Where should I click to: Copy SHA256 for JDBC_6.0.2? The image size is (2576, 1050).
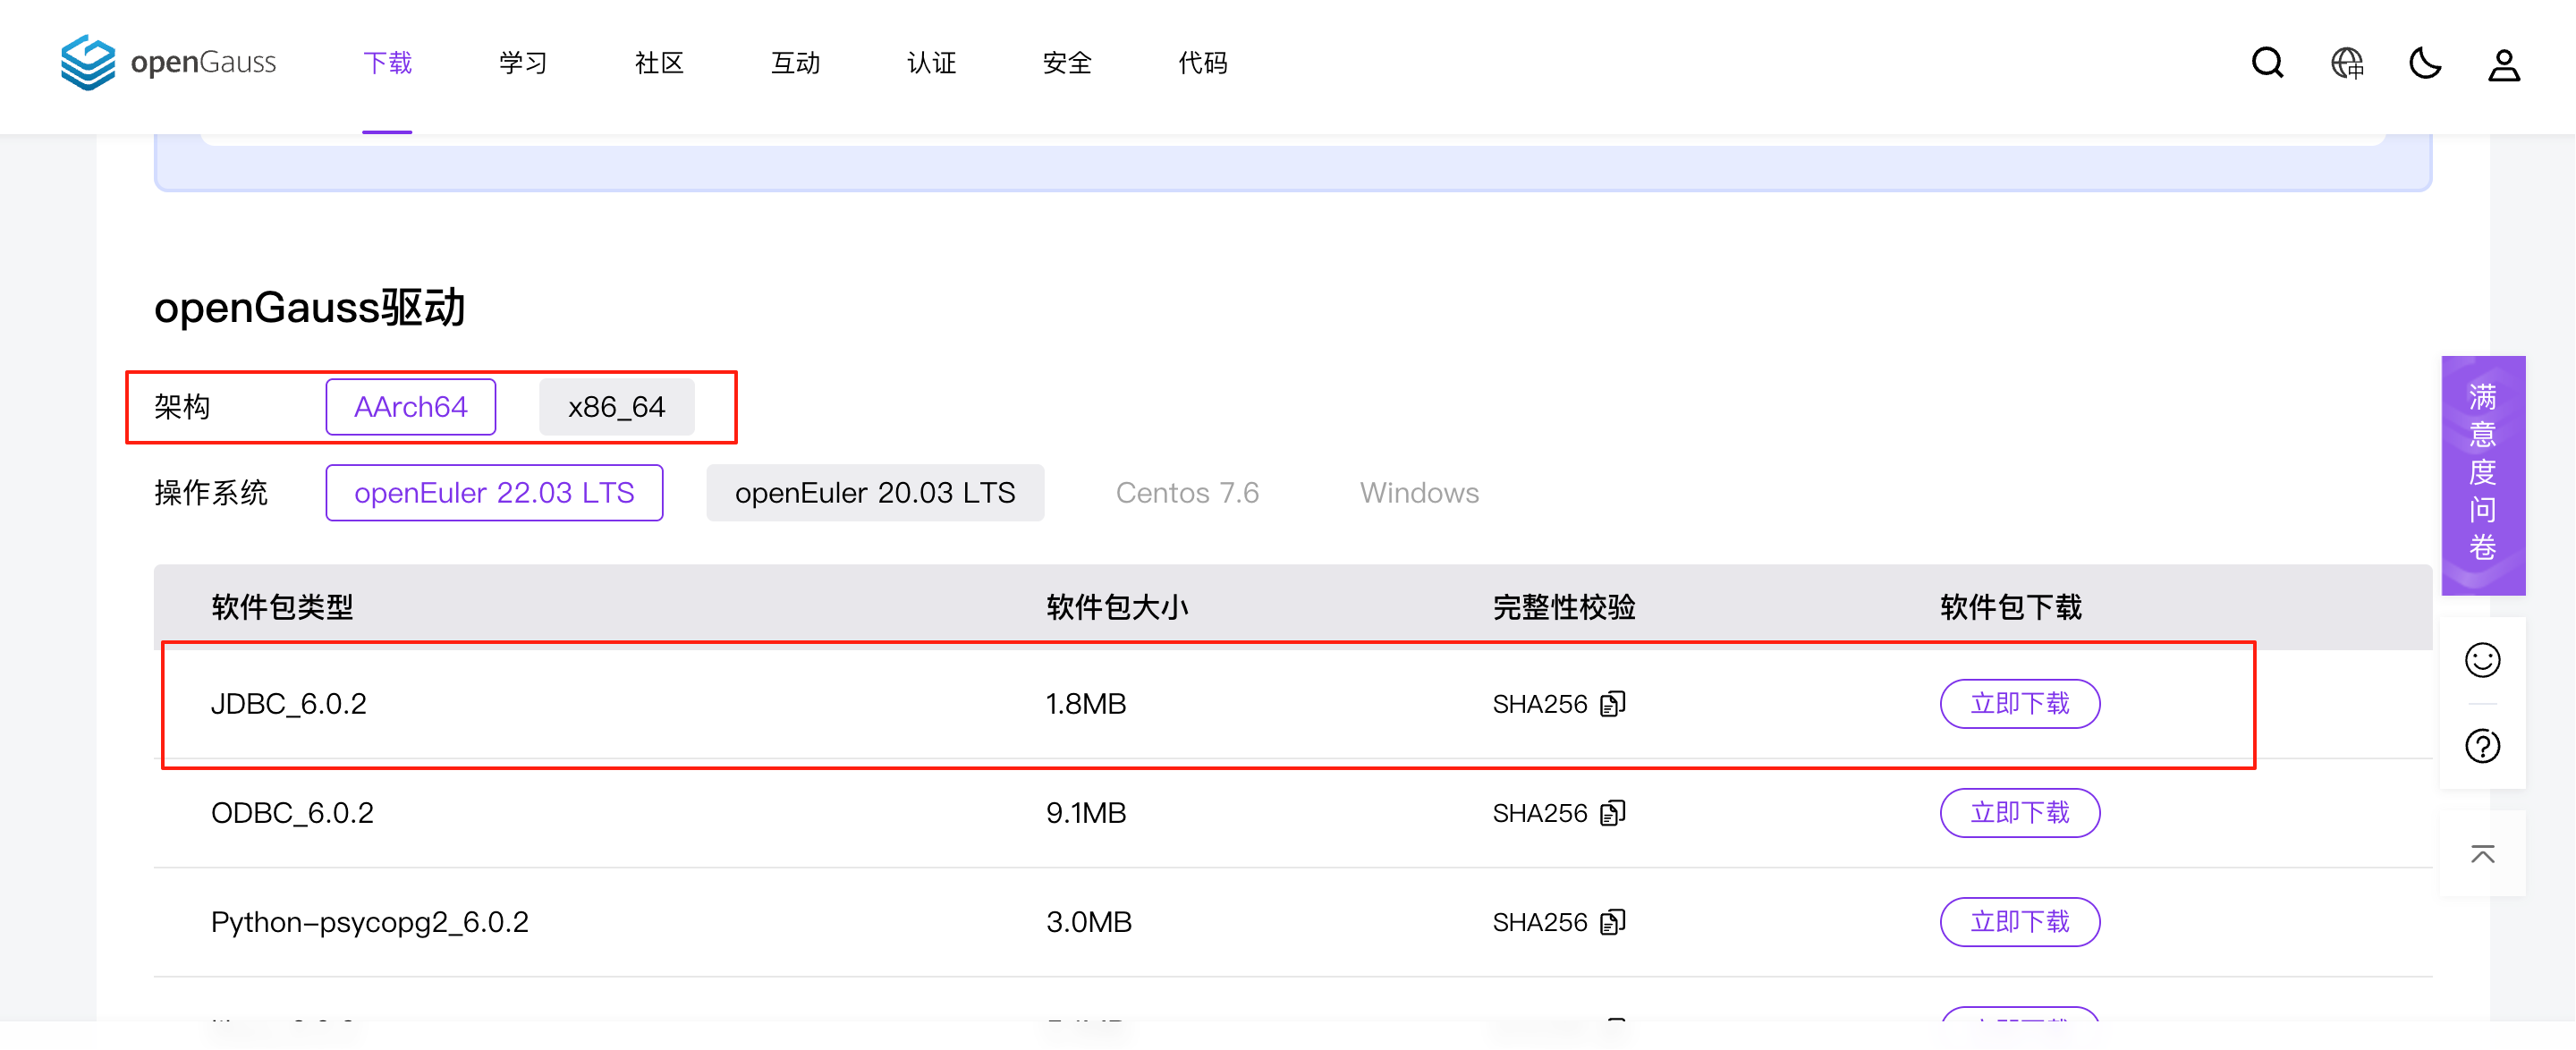coord(1612,704)
